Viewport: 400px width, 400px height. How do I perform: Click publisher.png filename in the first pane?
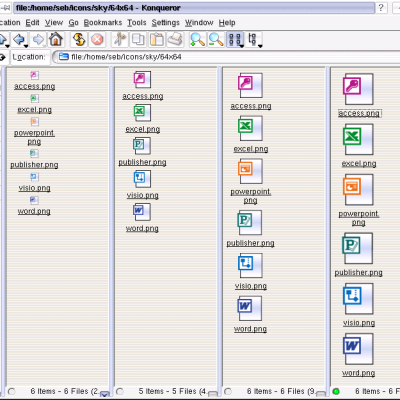34,165
